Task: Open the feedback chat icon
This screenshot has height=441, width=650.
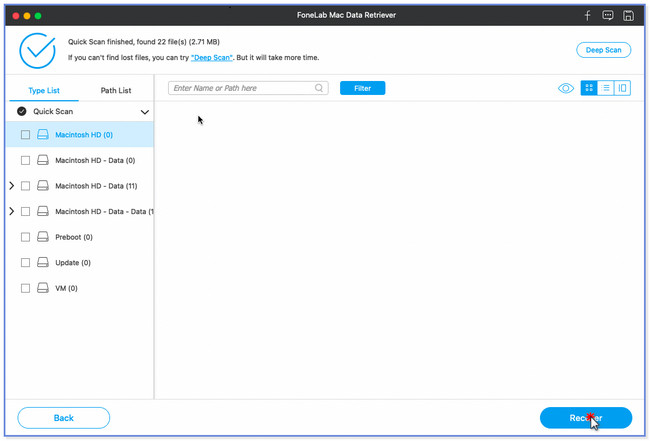Action: pyautogui.click(x=608, y=16)
